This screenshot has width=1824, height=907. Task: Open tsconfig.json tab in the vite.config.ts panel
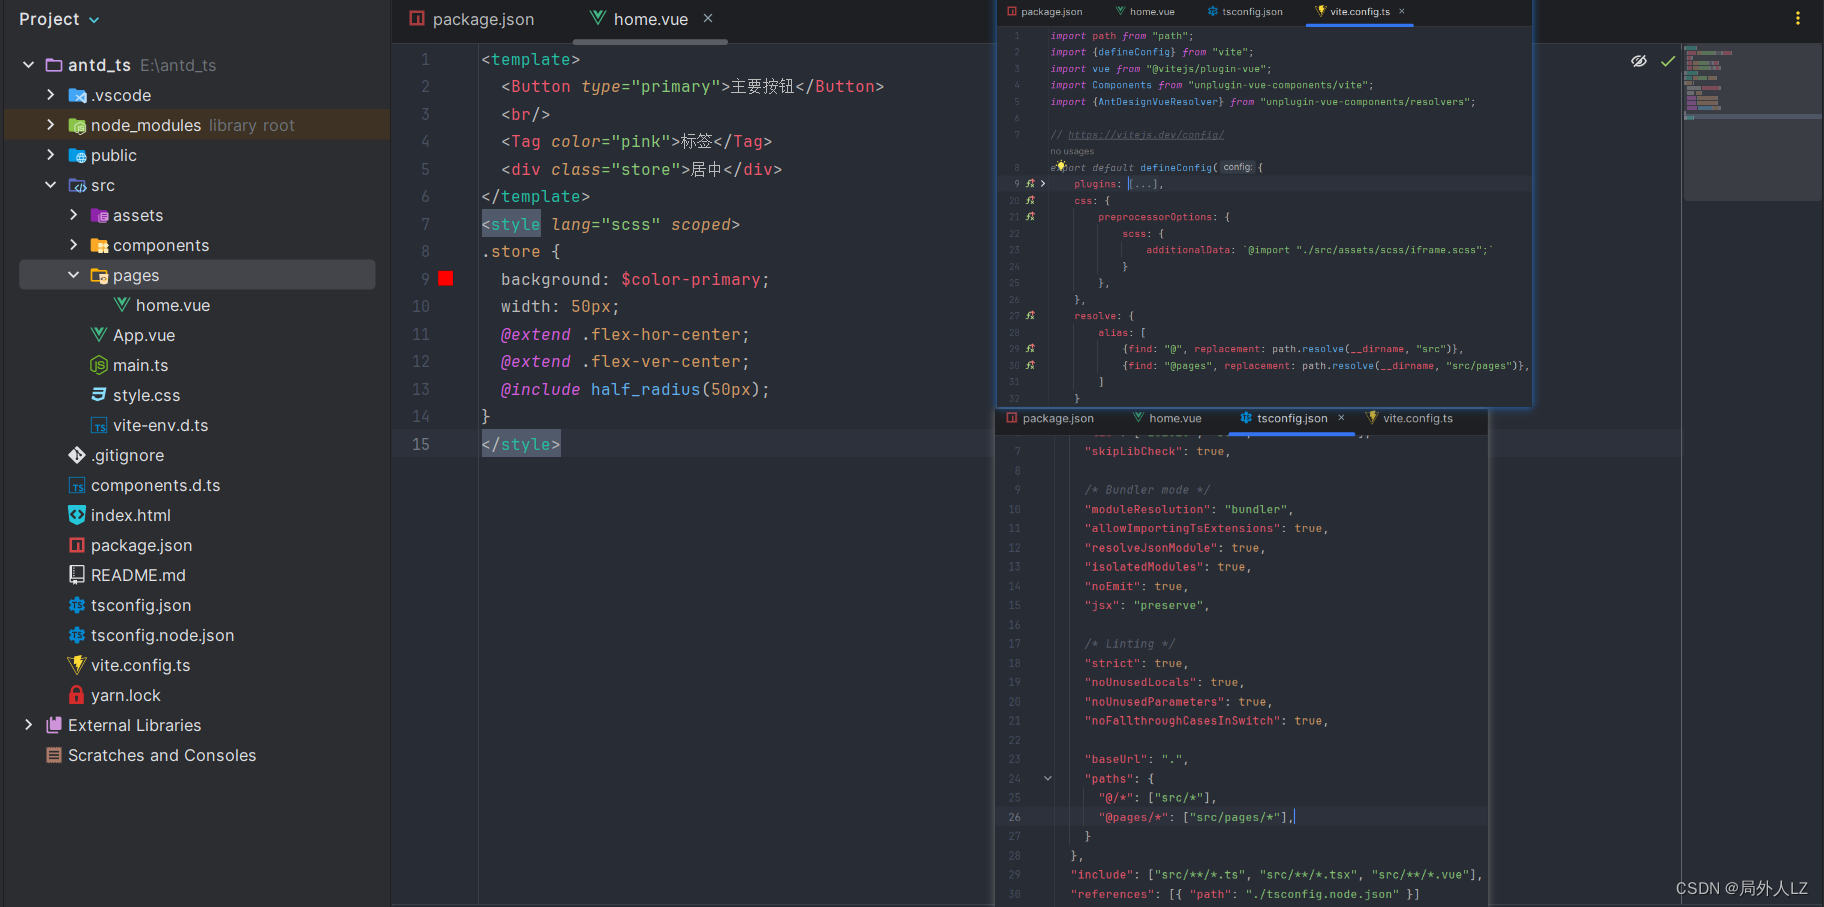pos(1245,12)
